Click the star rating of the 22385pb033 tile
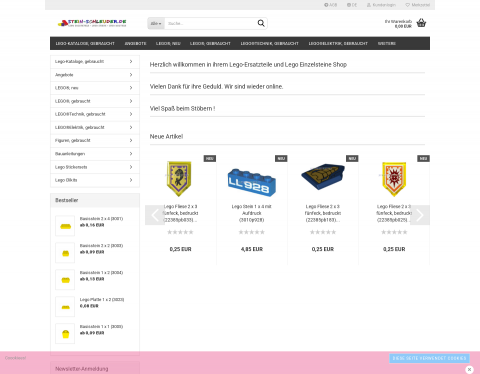480x374 pixels. 180,232
